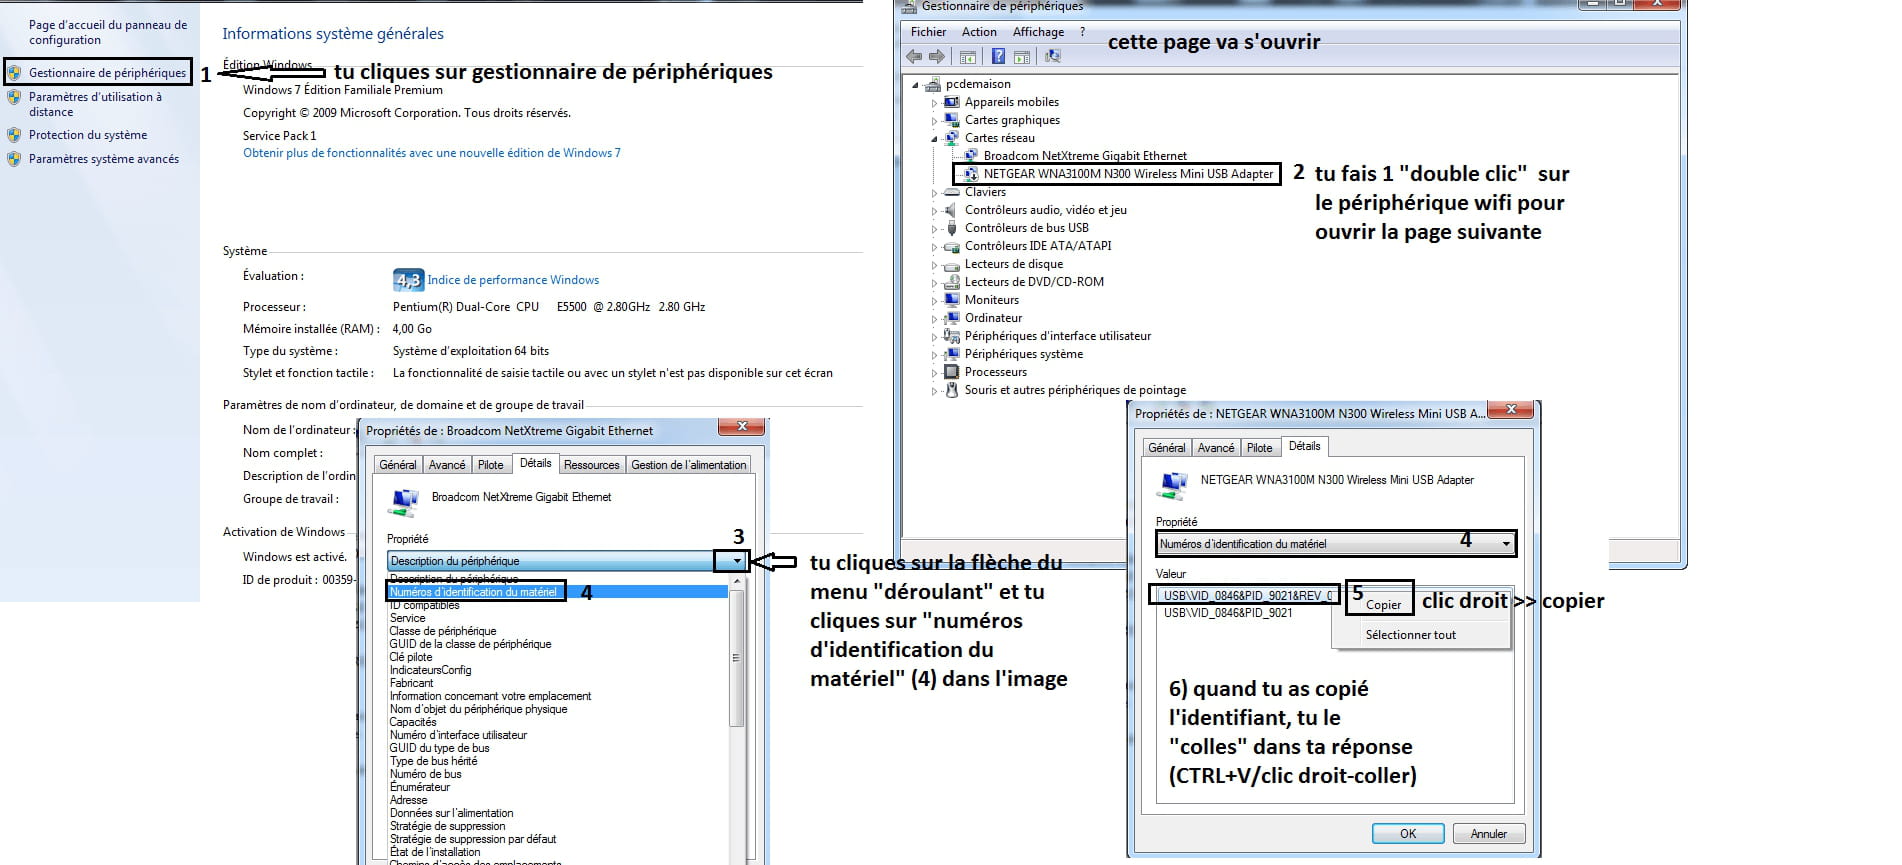Select the Broadcom NetXtreme adapter icon in tree

[971, 156]
